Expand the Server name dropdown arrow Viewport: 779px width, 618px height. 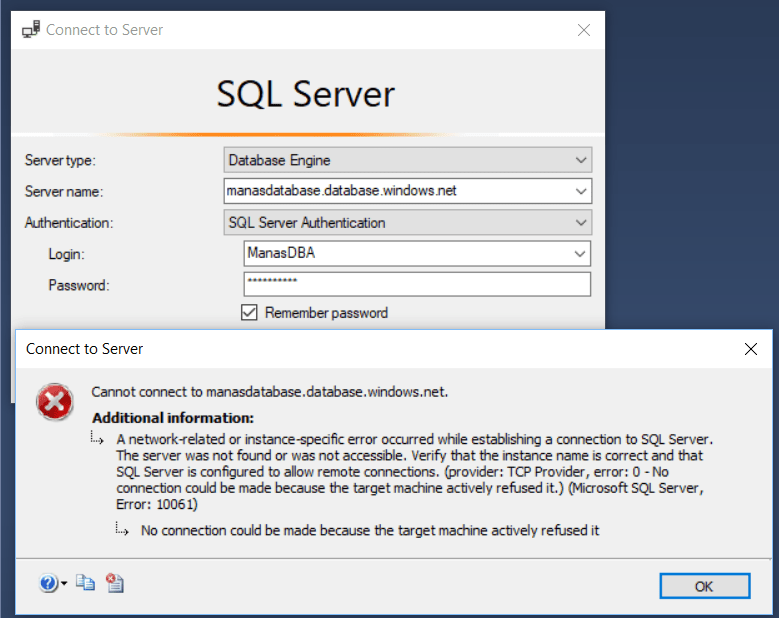coord(581,191)
